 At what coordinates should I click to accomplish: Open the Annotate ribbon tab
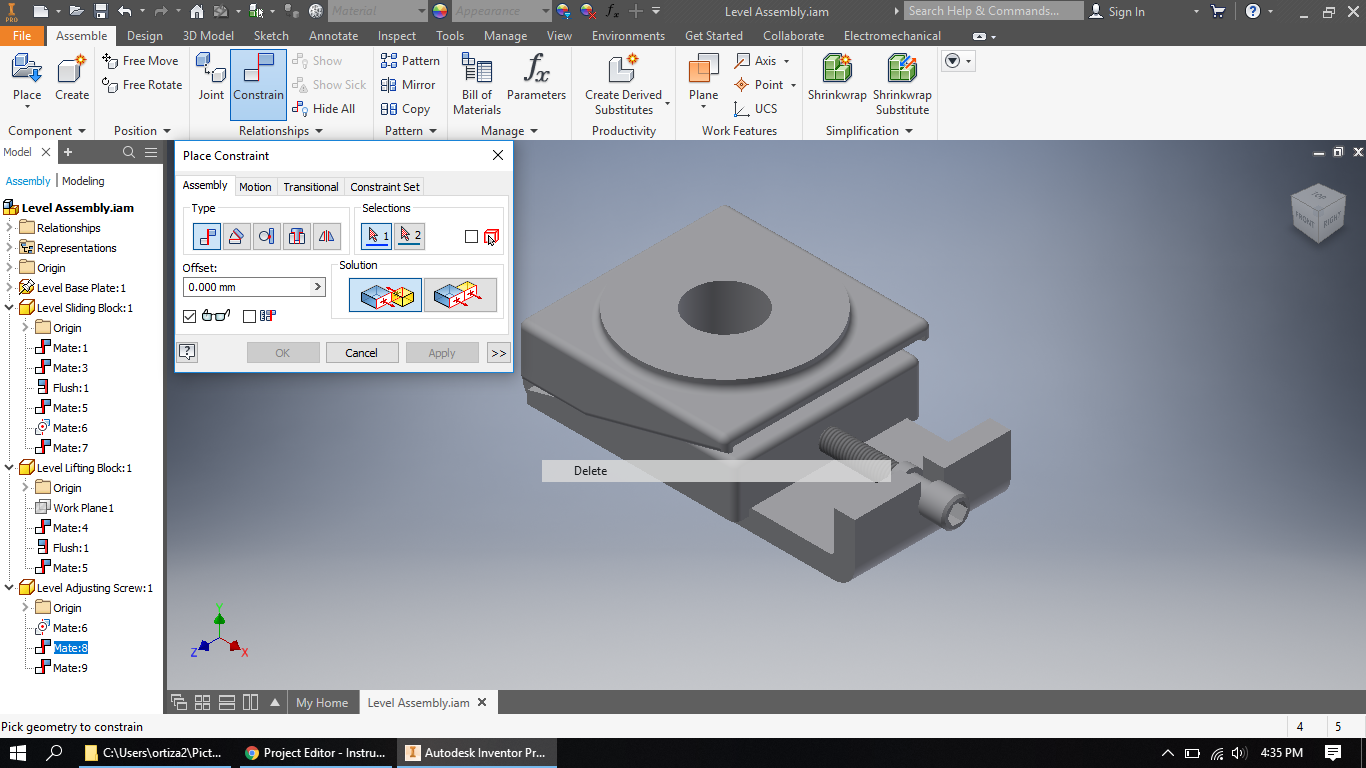pyautogui.click(x=333, y=35)
